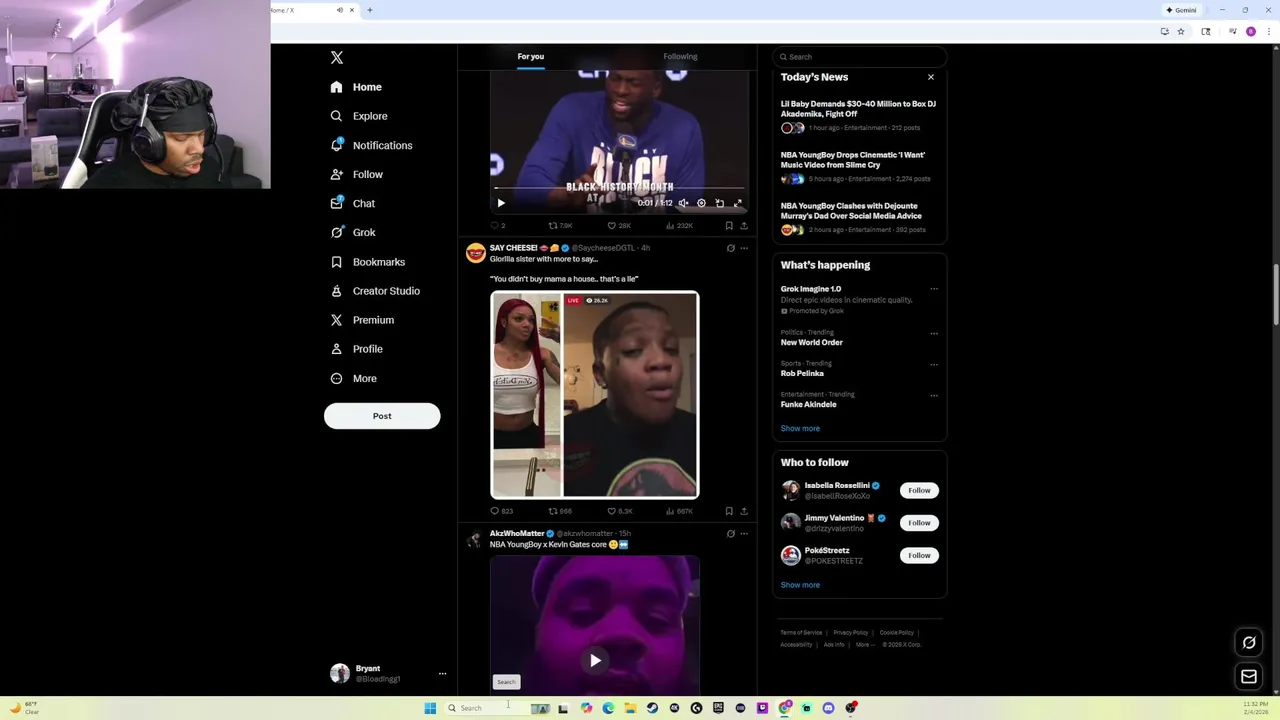Open NBA YoungBoy Drops Cinematic news story
Screen dimensions: 1280x720
pos(853,160)
